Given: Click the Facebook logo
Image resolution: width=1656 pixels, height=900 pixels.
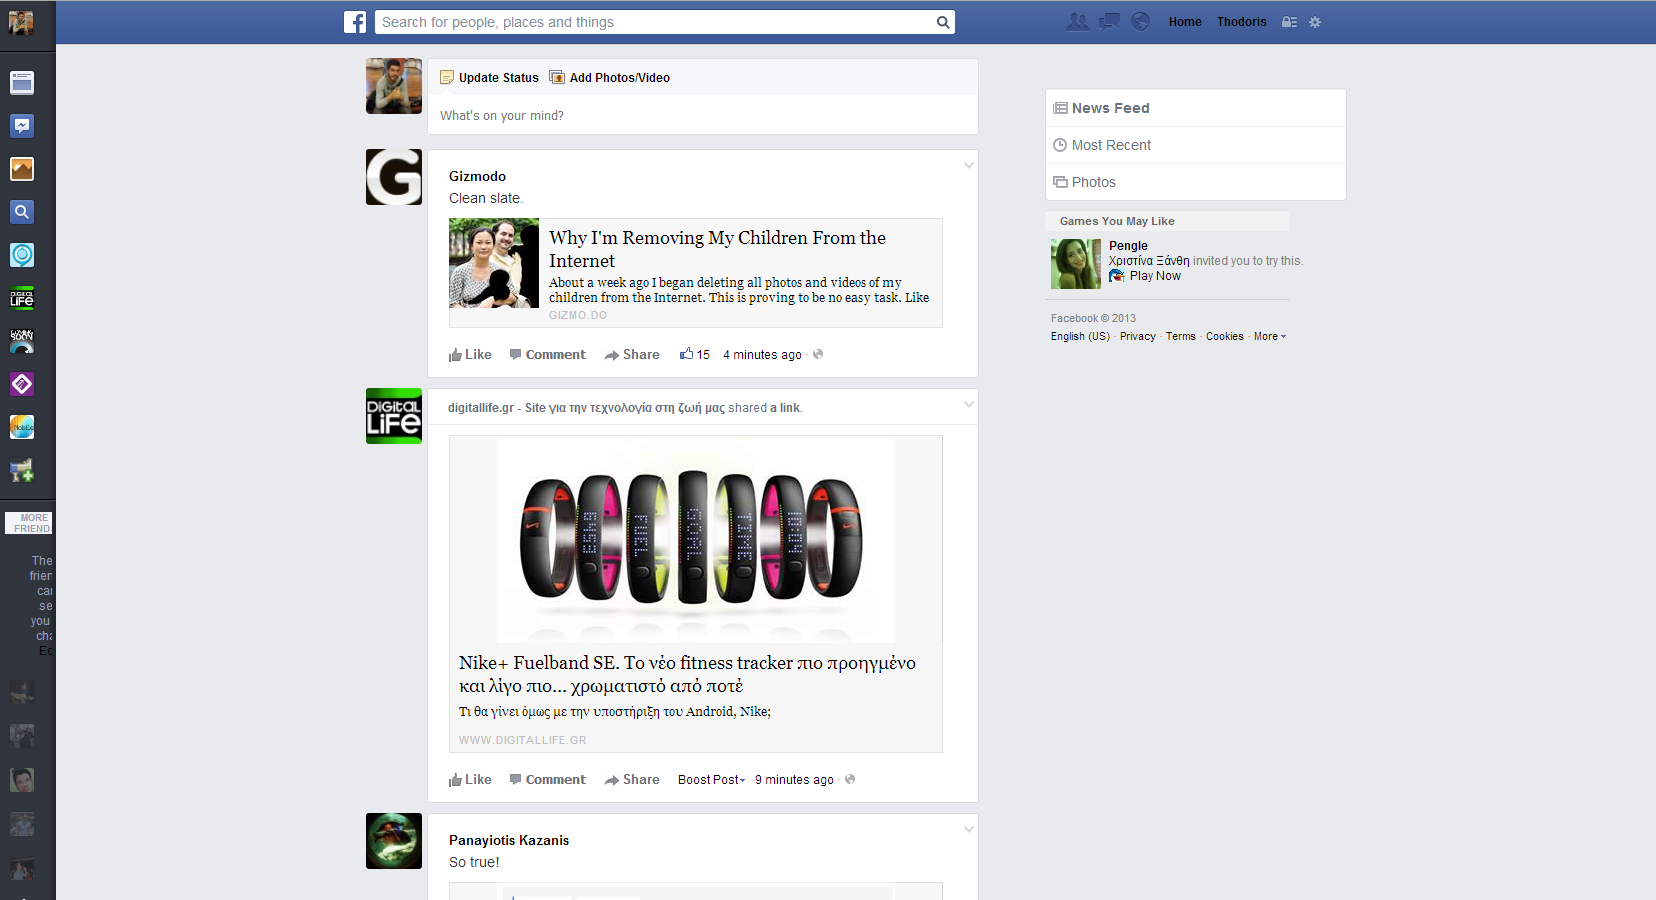Looking at the screenshot, I should [355, 22].
